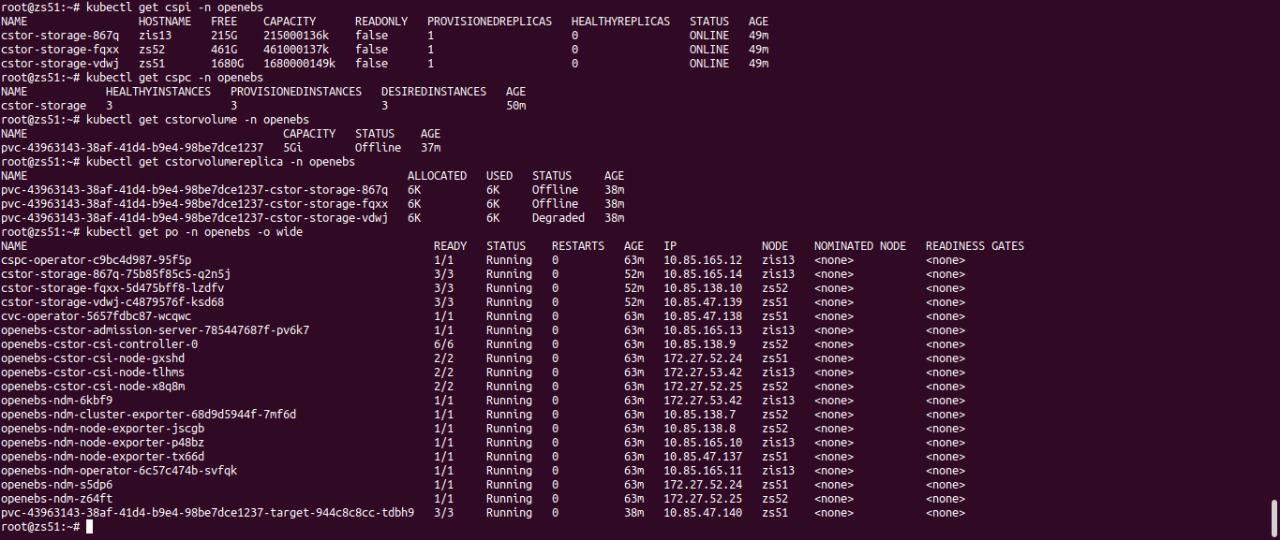
Task: Click pod openebs-ndm-operator-6c57c474b-svfqk
Action: click(119, 469)
